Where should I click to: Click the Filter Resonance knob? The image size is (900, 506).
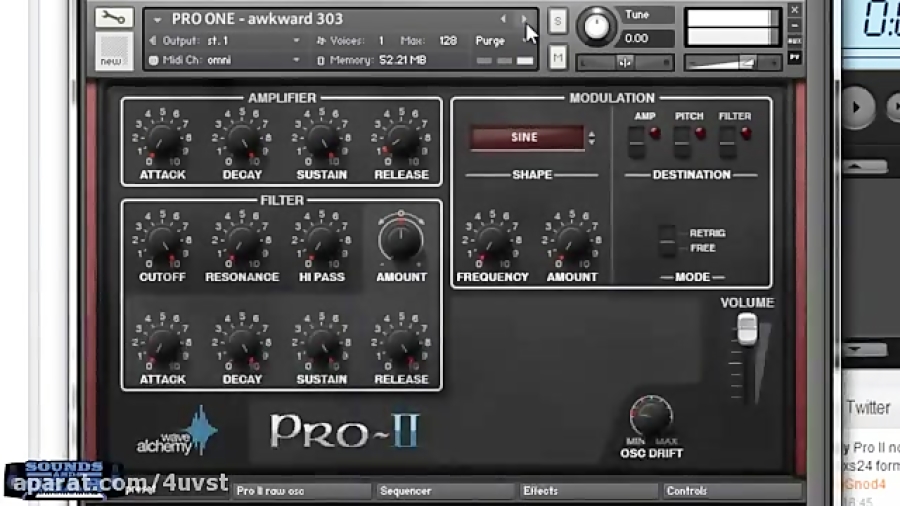click(242, 240)
